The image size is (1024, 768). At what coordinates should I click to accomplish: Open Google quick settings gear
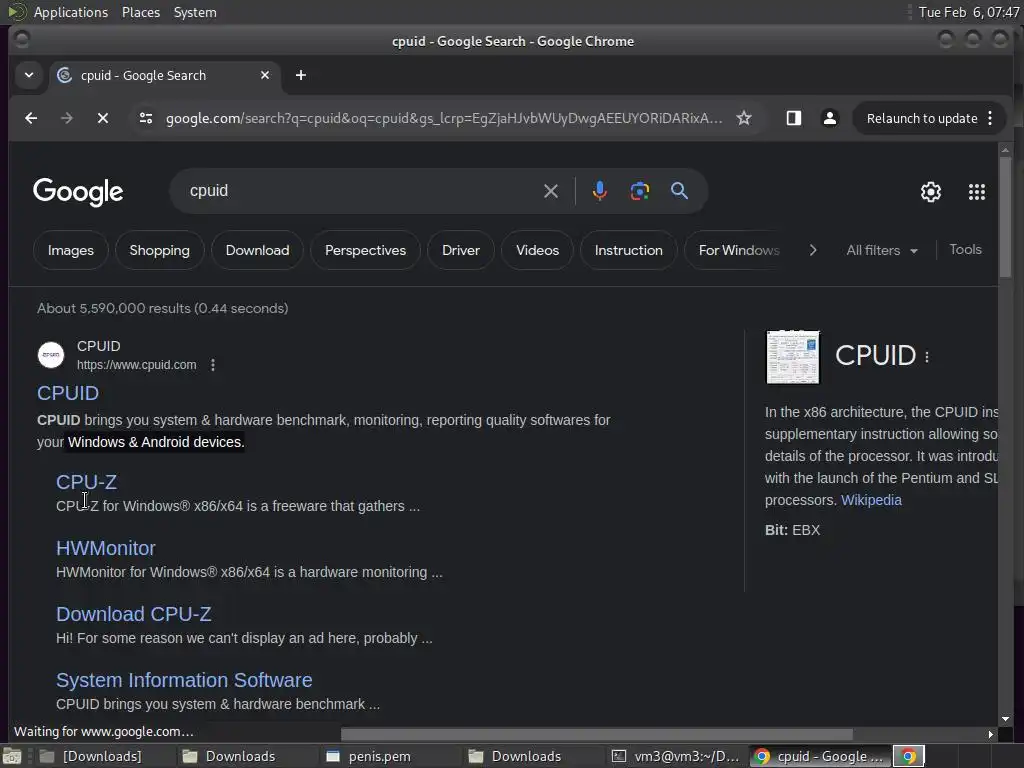pos(931,192)
